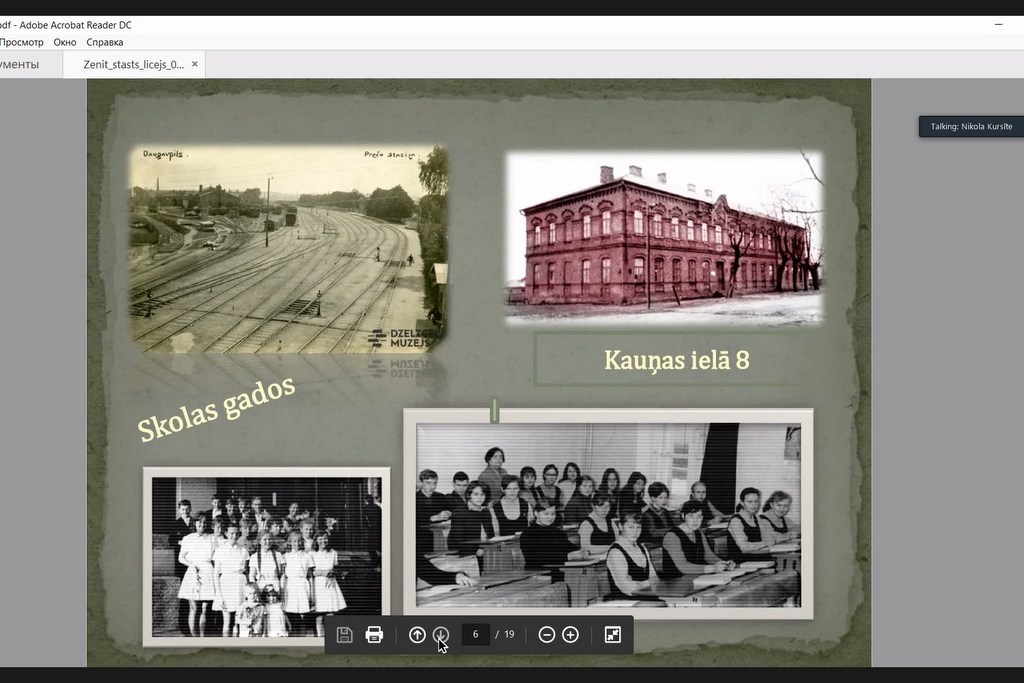Click the red brick school building photo
This screenshot has width=1024, height=683.
pos(663,238)
